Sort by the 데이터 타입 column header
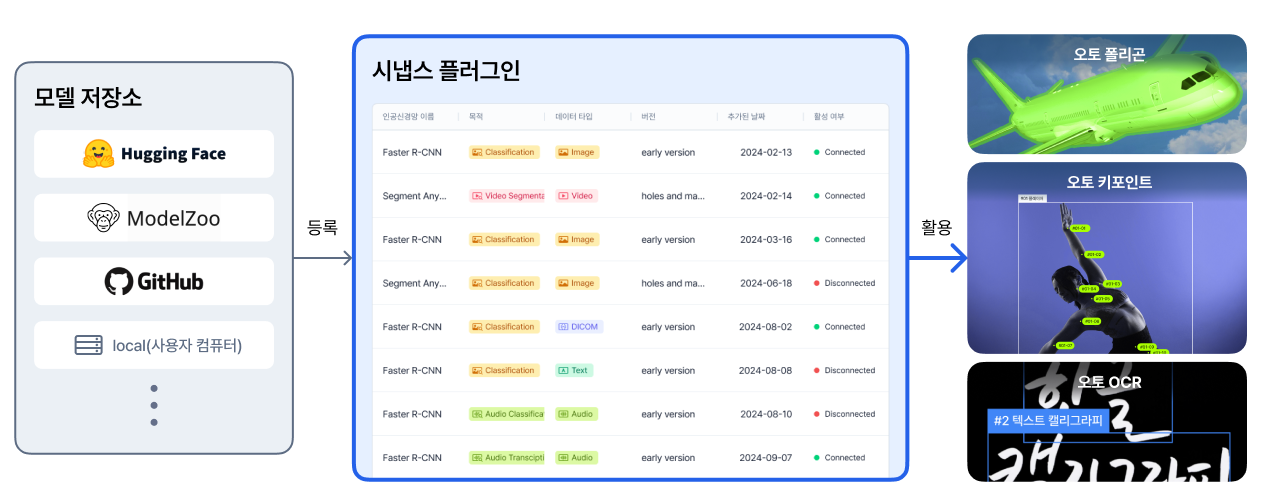The width and height of the screenshot is (1262, 500). pyautogui.click(x=574, y=117)
